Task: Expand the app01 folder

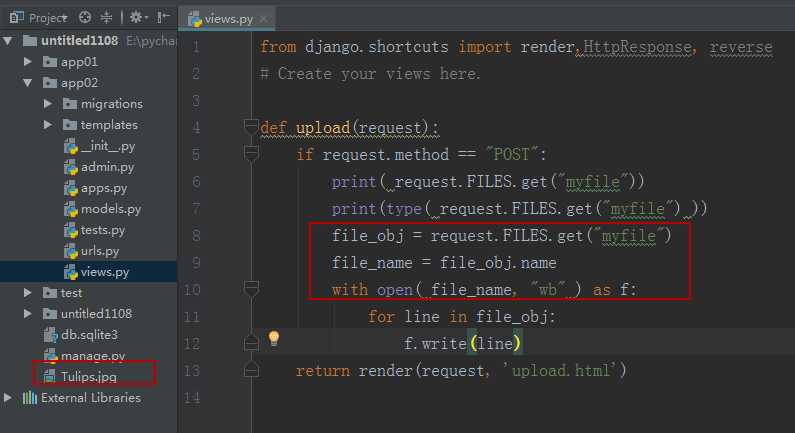Action: point(28,62)
